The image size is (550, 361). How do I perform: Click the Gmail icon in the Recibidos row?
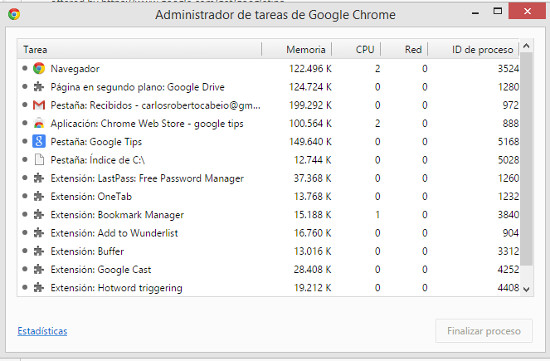[x=39, y=105]
